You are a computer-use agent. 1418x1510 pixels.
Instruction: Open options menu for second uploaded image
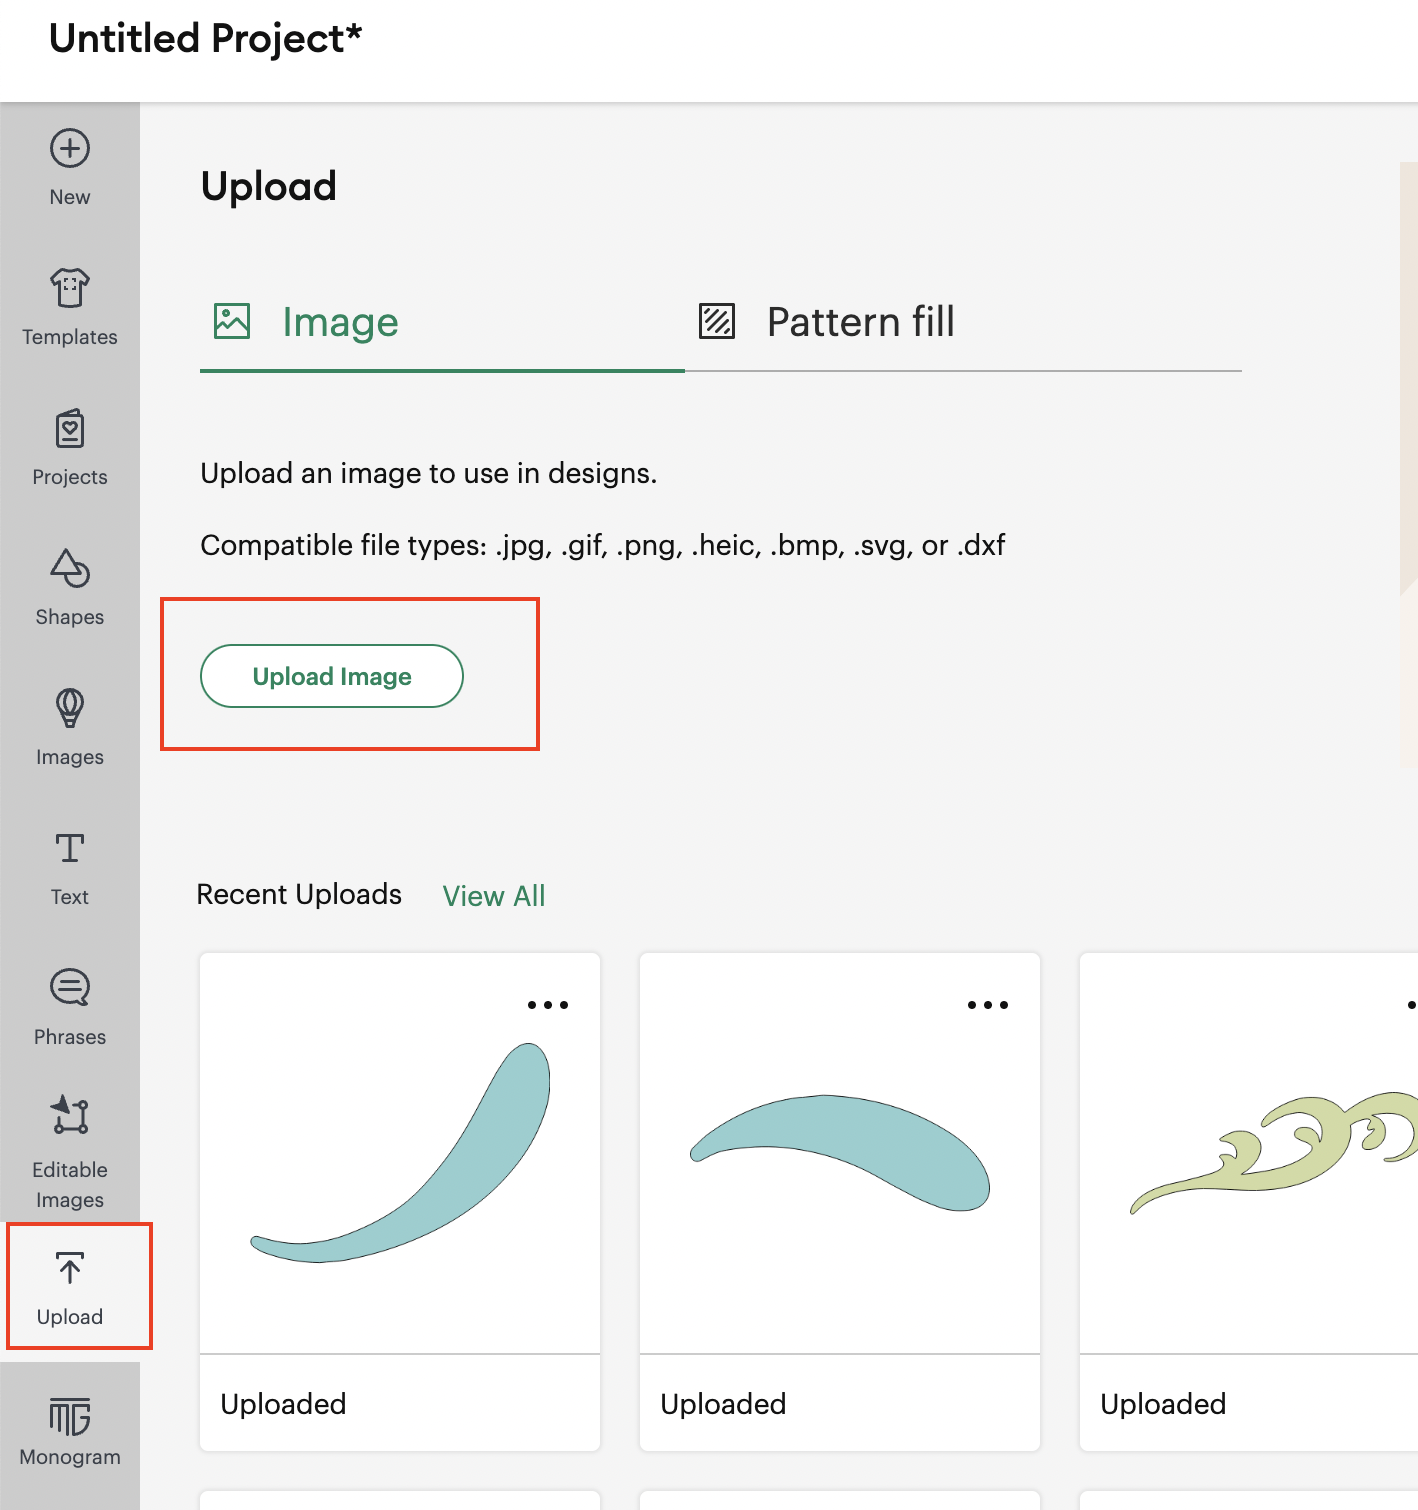tap(988, 1005)
